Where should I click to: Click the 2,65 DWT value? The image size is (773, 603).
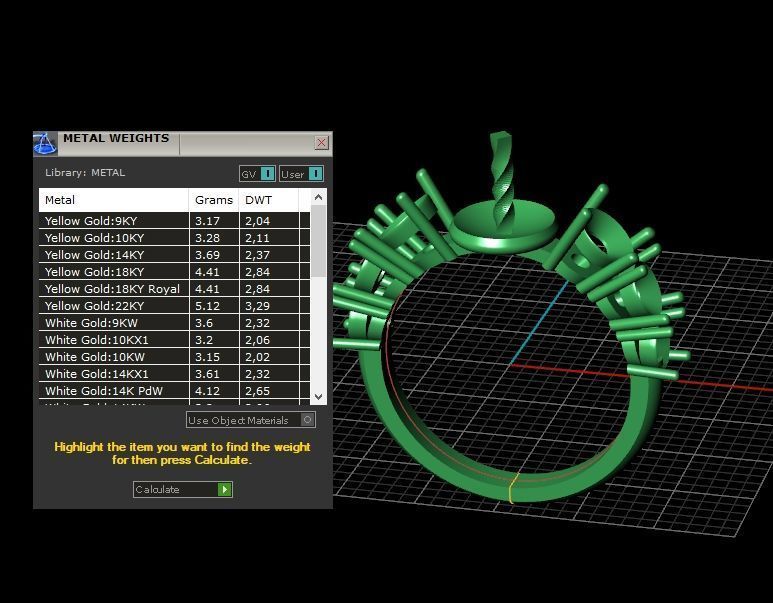pyautogui.click(x=257, y=391)
